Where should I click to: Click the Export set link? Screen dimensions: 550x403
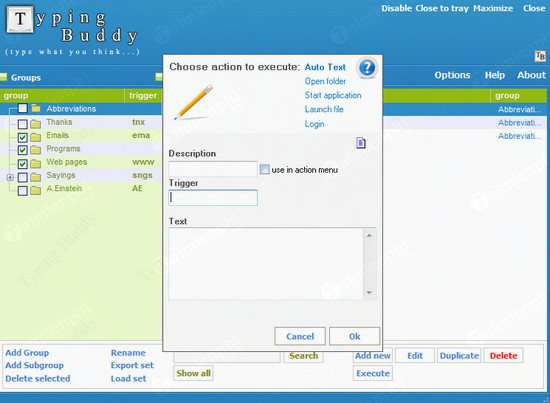(132, 365)
